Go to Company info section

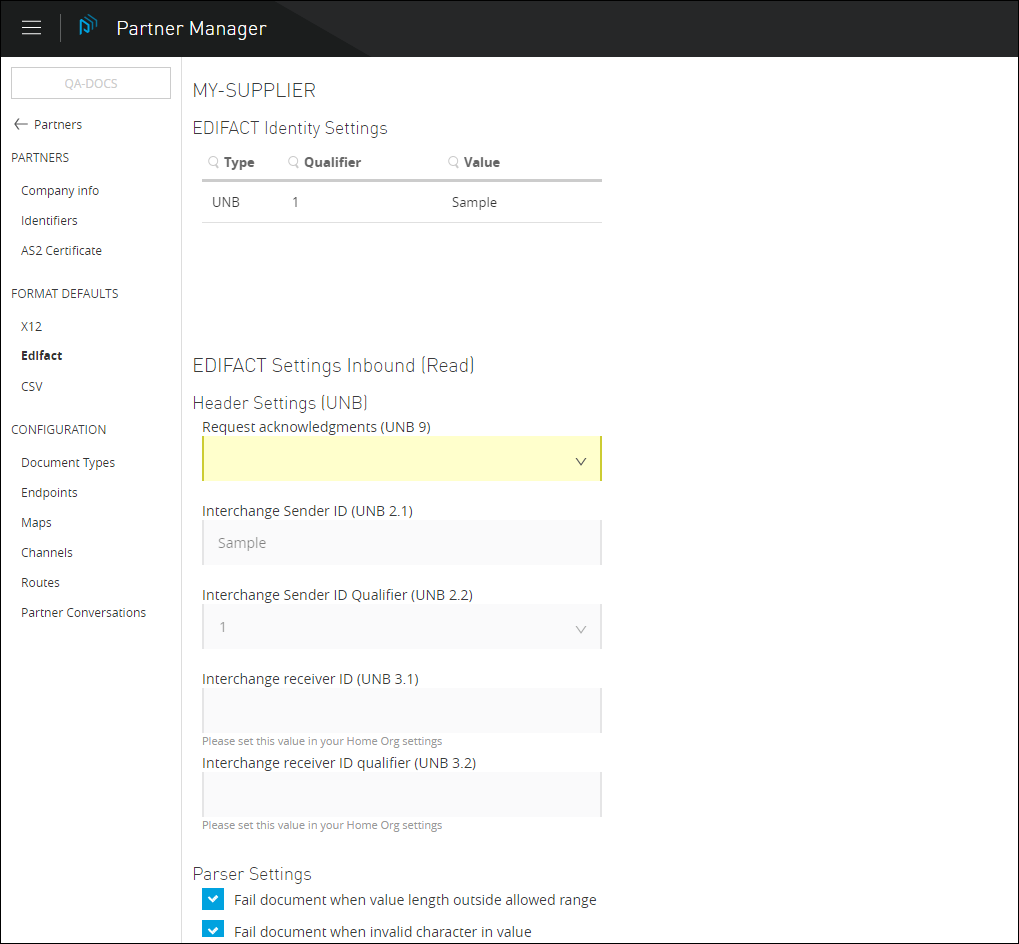click(x=60, y=191)
